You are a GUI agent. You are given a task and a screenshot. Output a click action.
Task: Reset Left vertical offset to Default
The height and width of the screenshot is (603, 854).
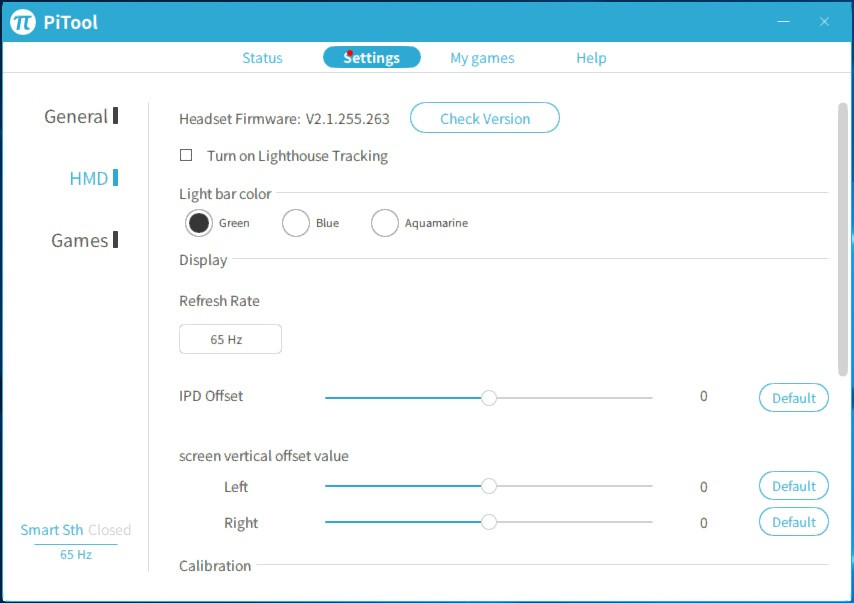coord(794,486)
